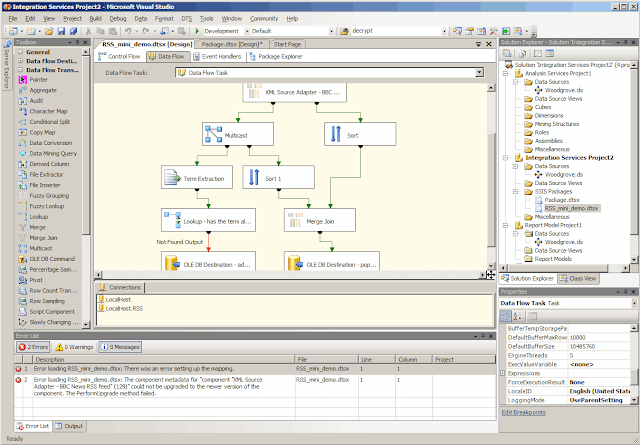The width and height of the screenshot is (640, 445).
Task: Collapse the SSIS Packages folder
Action: click(516, 191)
